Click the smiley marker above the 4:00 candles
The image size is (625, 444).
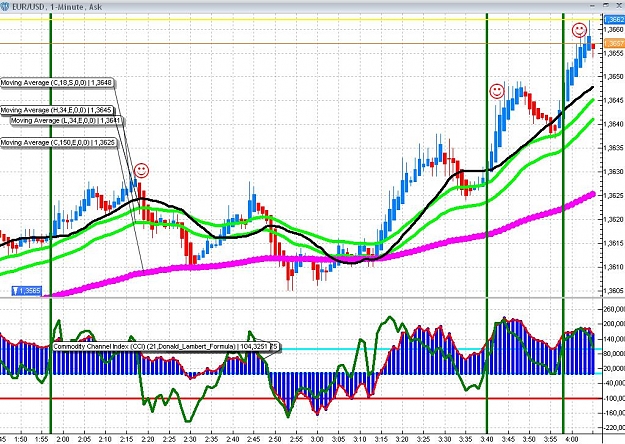579,30
